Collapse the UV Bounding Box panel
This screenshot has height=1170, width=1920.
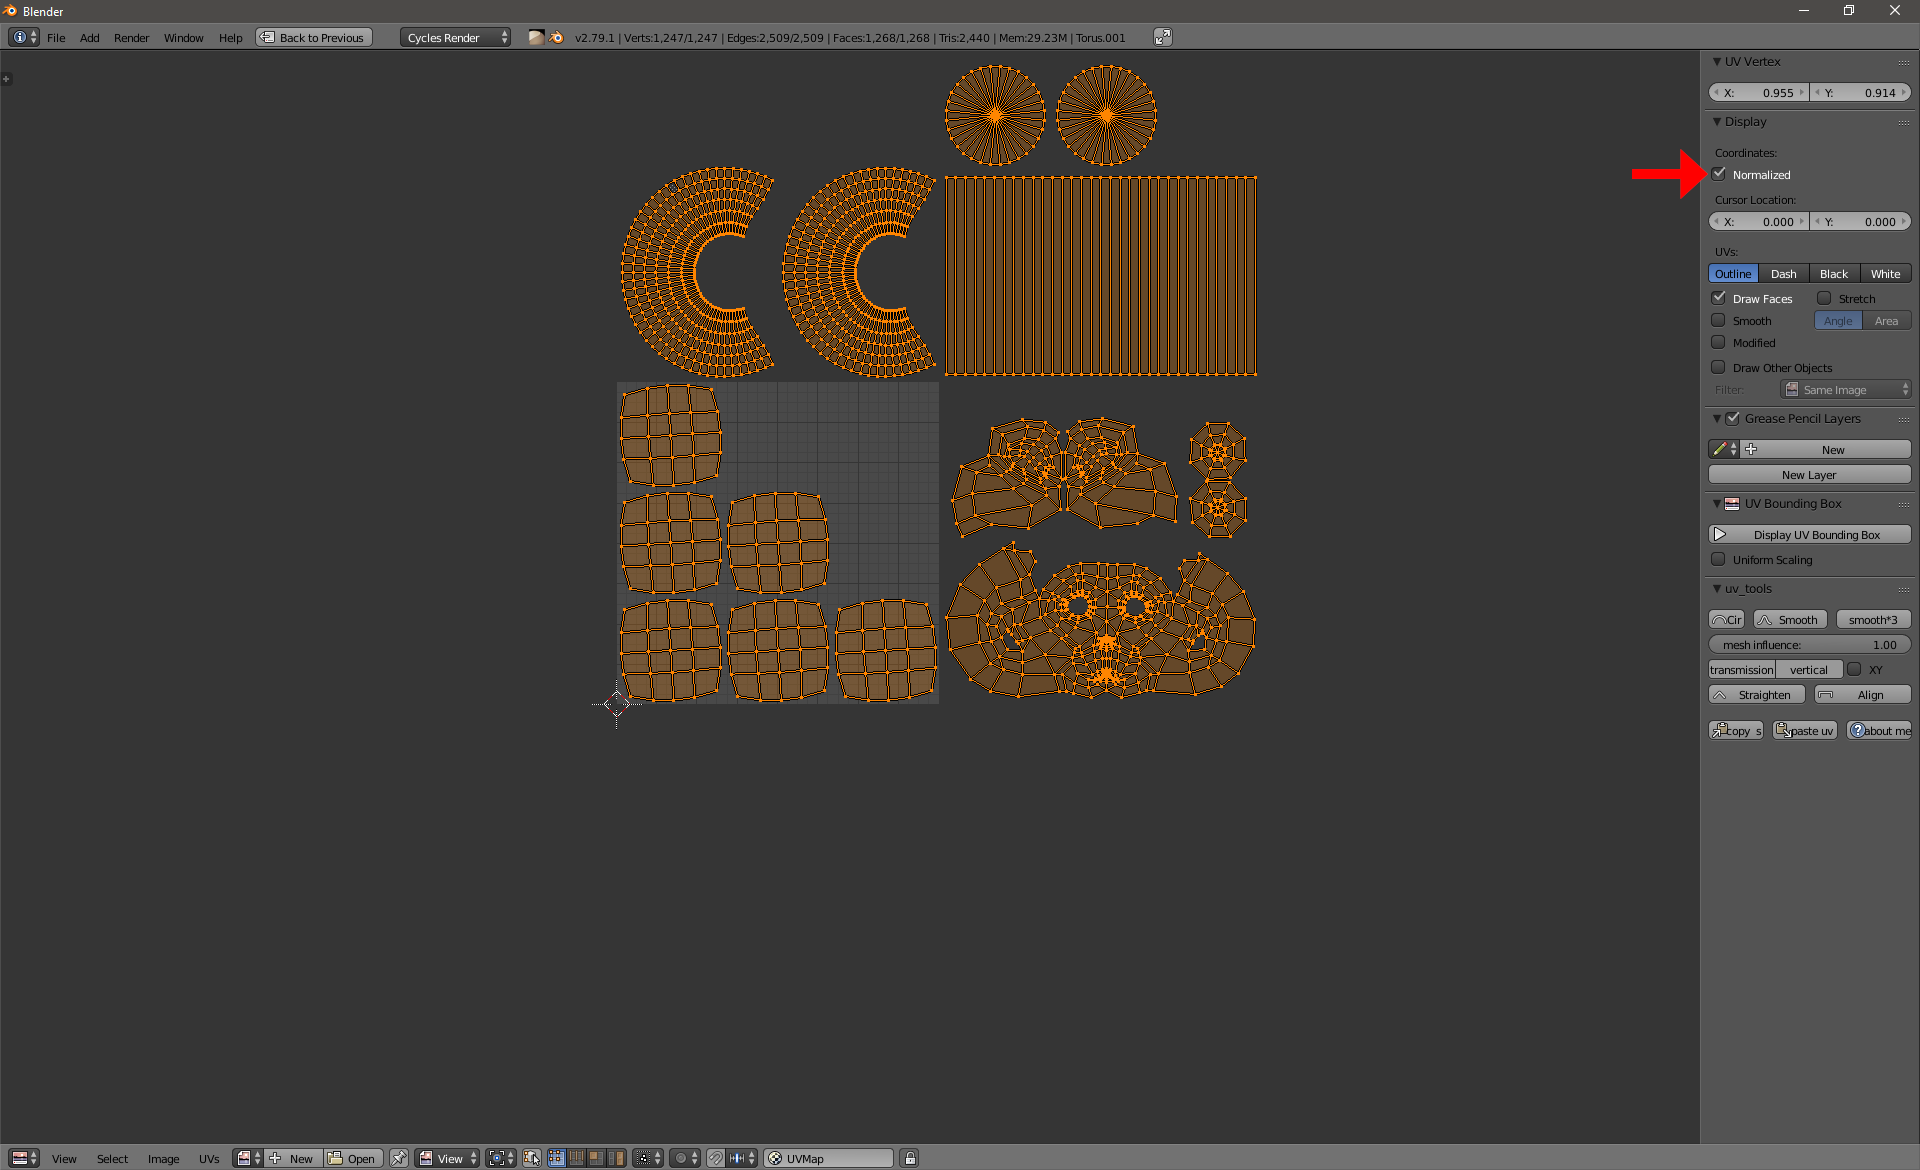[x=1717, y=504]
